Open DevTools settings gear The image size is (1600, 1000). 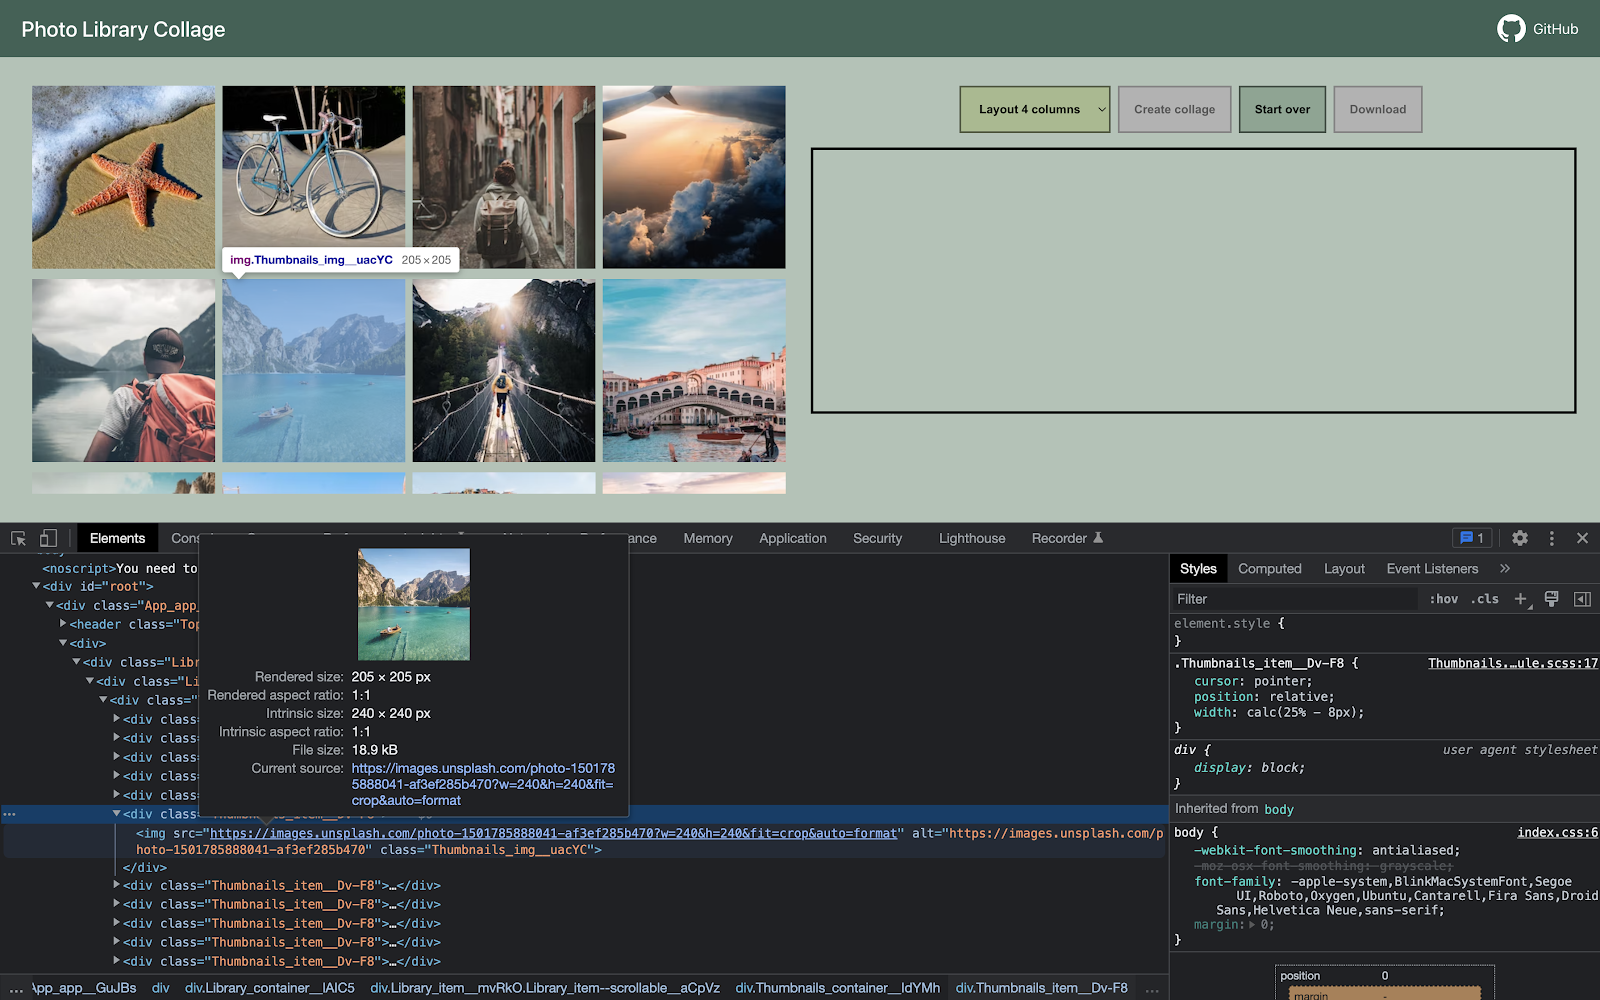pyautogui.click(x=1519, y=538)
